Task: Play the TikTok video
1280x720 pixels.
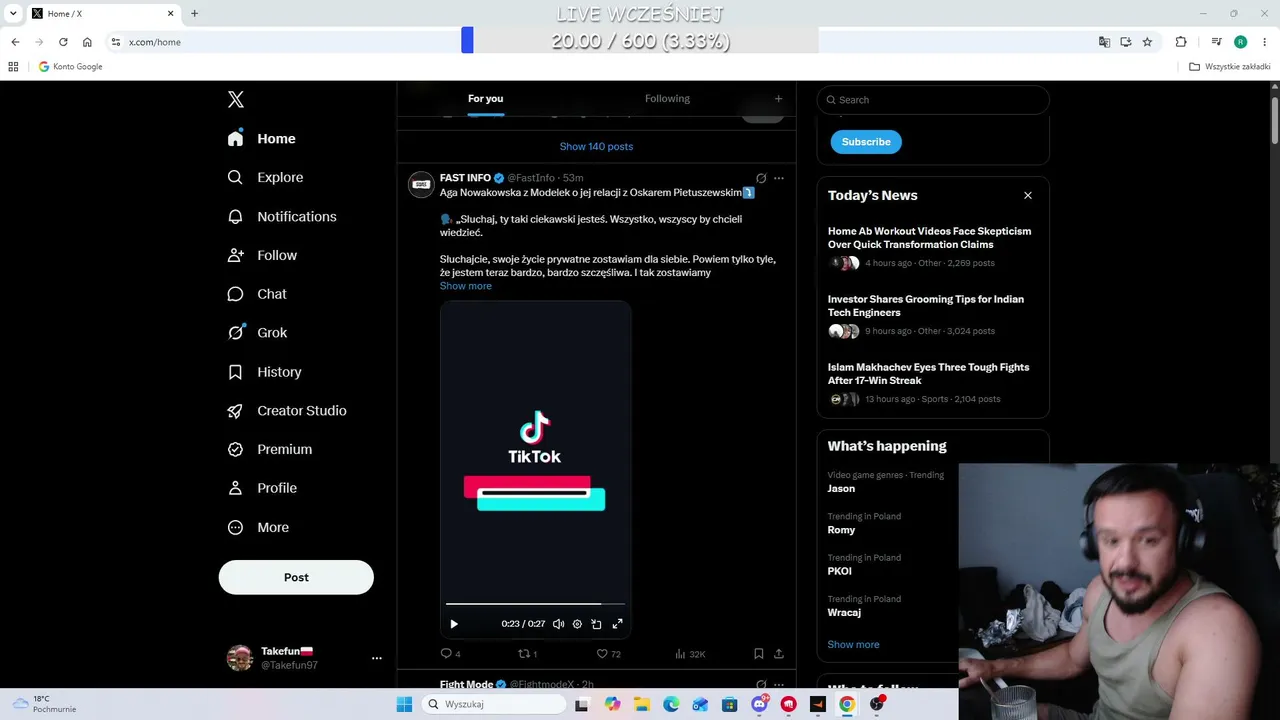Action: point(454,624)
